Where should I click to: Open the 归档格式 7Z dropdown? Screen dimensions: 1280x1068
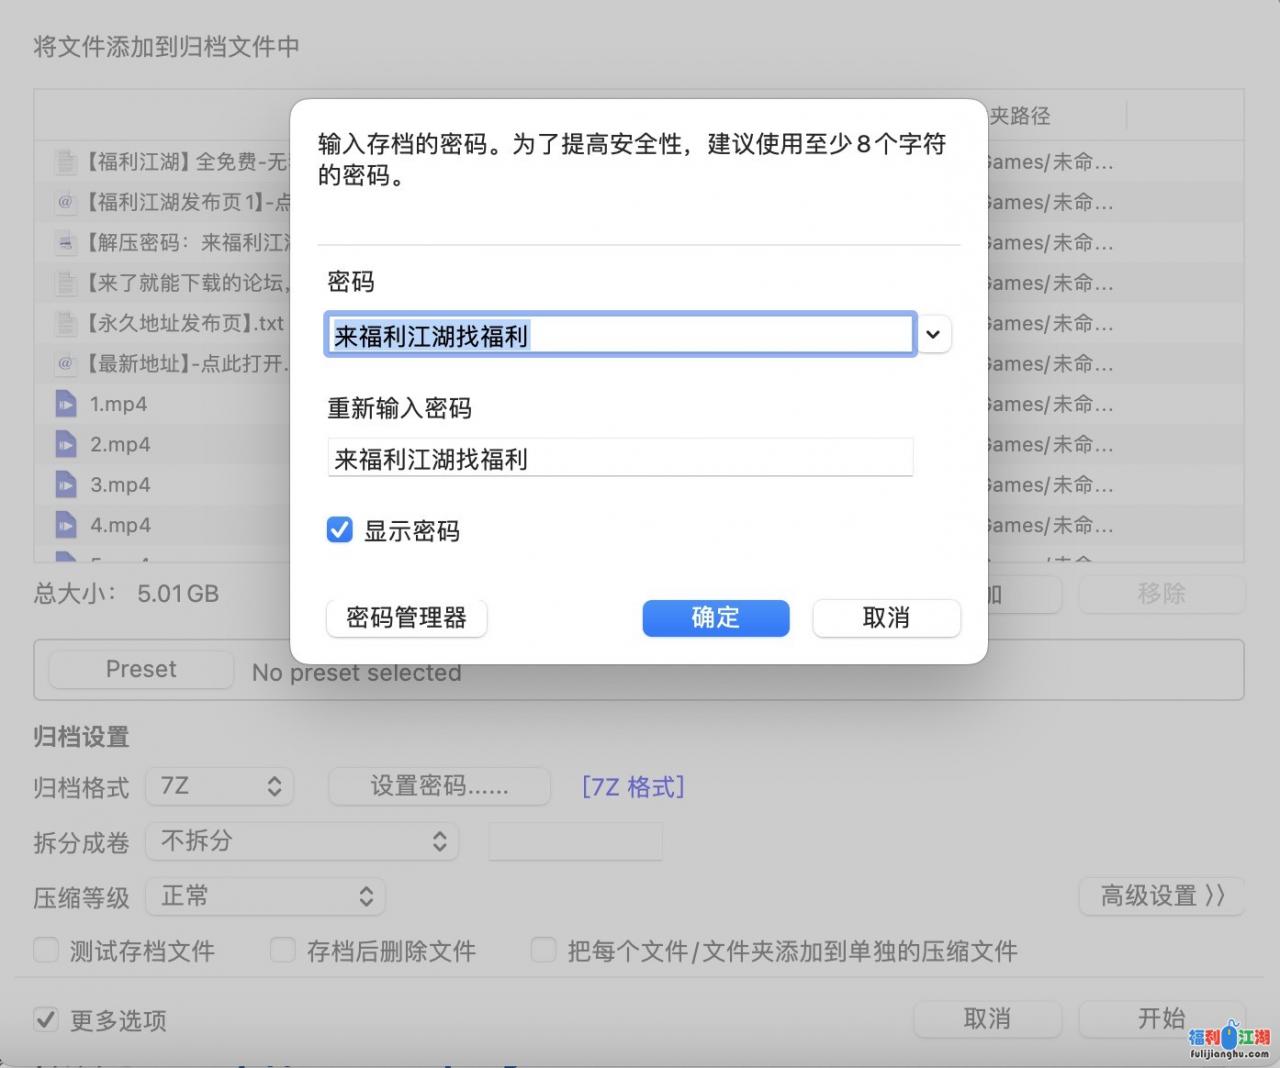pyautogui.click(x=220, y=787)
